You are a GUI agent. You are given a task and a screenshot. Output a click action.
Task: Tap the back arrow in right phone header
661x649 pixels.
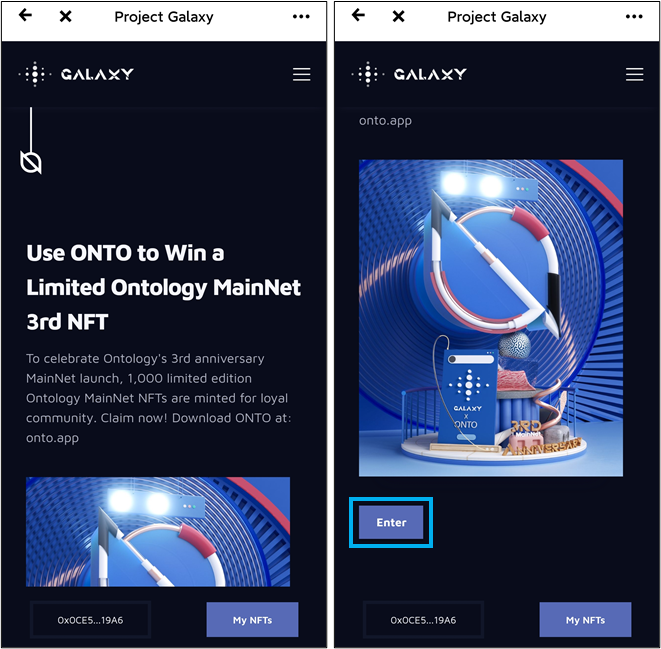[x=358, y=16]
